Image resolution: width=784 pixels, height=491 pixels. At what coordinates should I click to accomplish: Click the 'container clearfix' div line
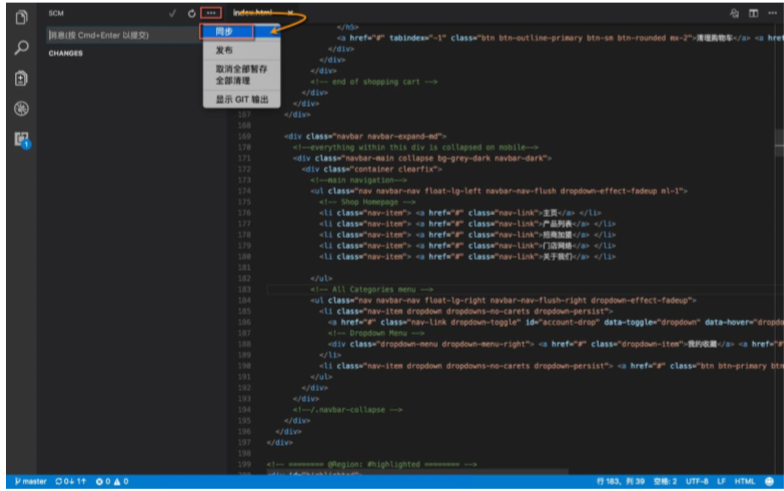point(372,169)
